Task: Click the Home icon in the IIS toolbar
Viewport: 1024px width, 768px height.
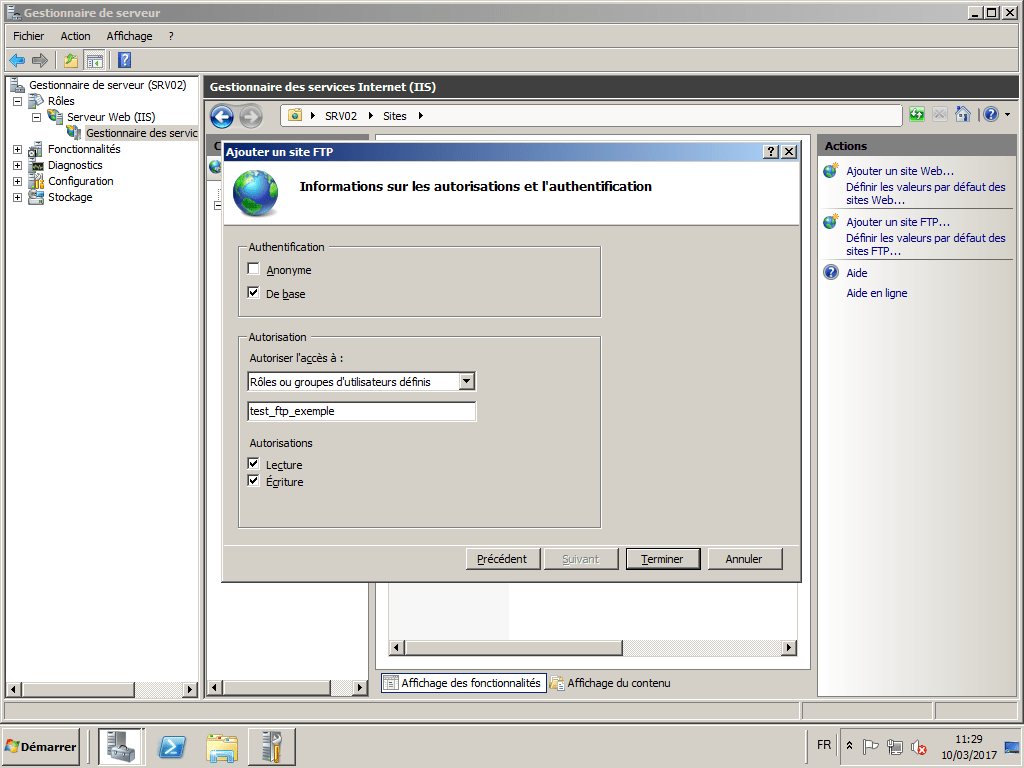Action: click(962, 115)
